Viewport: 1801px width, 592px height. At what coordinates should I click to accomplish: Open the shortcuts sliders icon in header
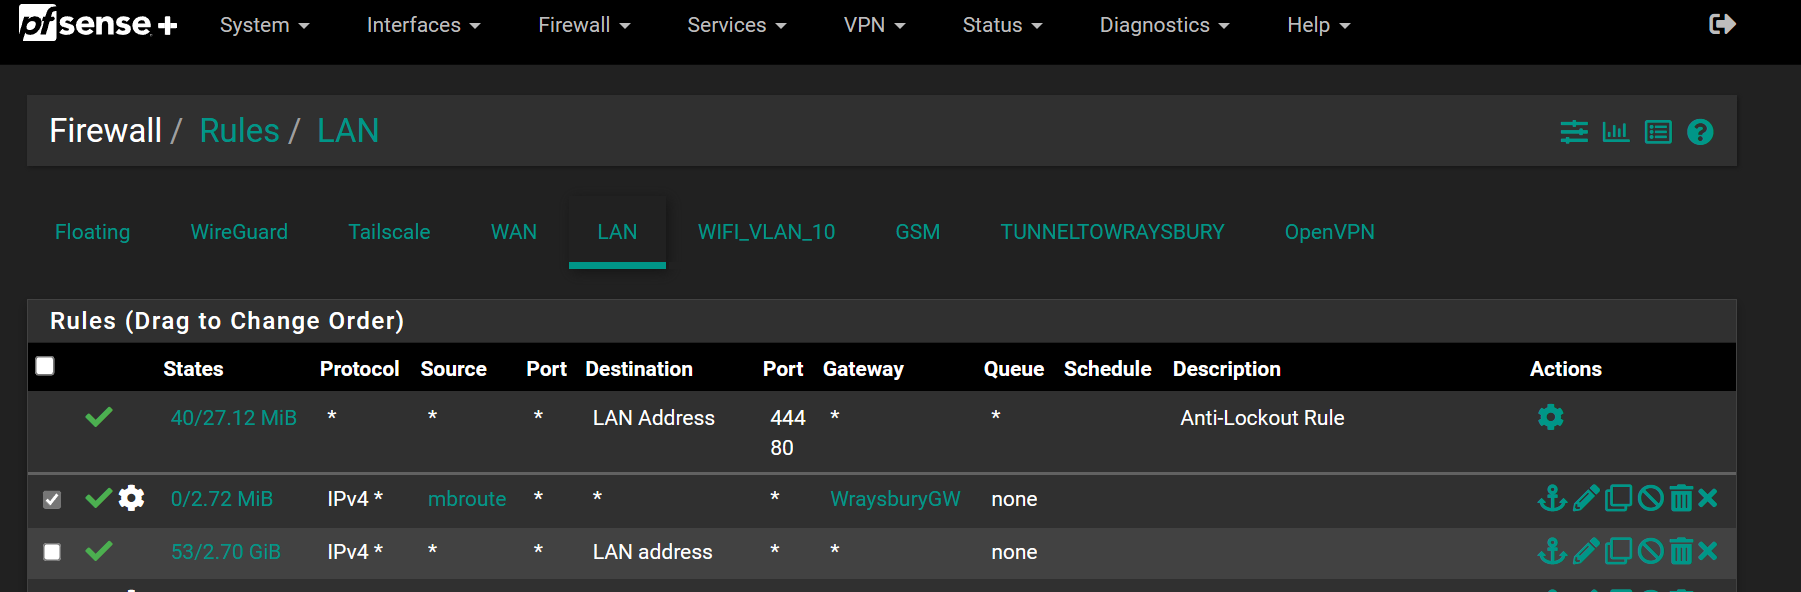click(x=1574, y=132)
